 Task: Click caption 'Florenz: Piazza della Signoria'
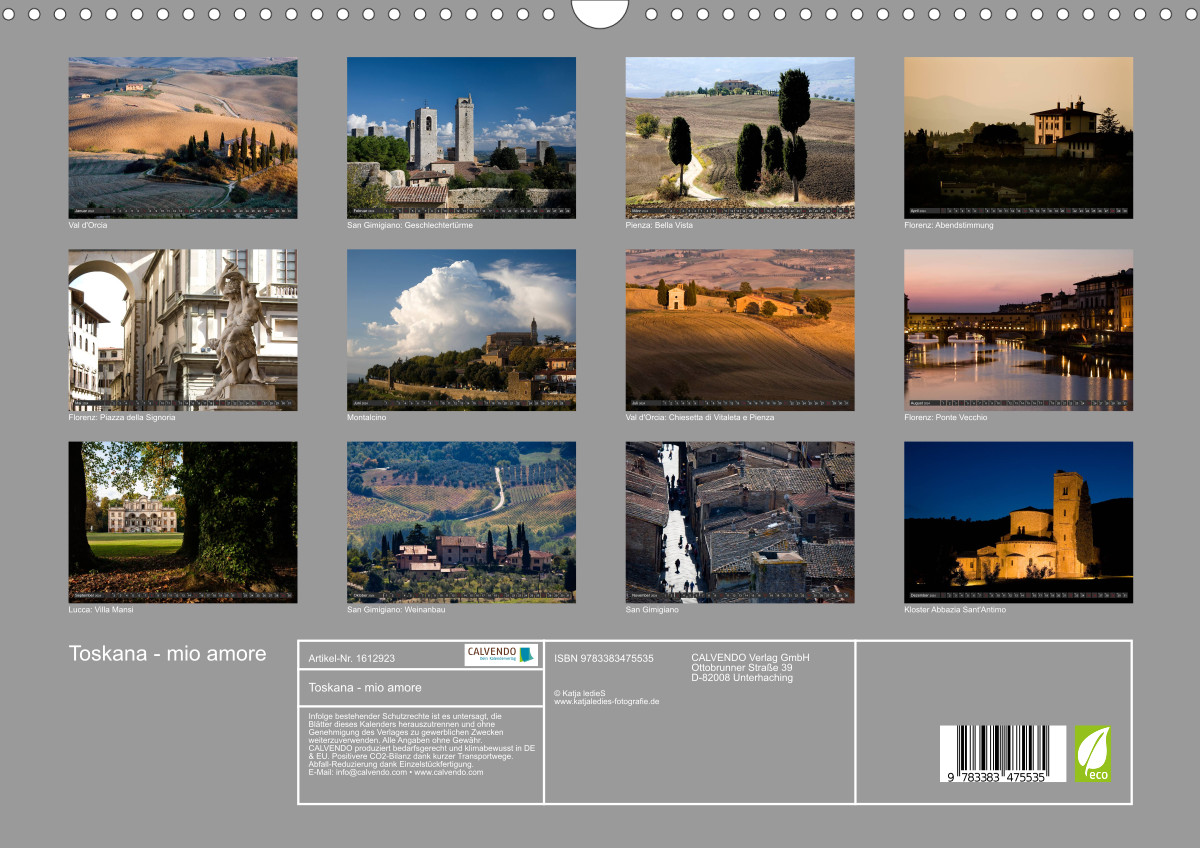pos(122,417)
